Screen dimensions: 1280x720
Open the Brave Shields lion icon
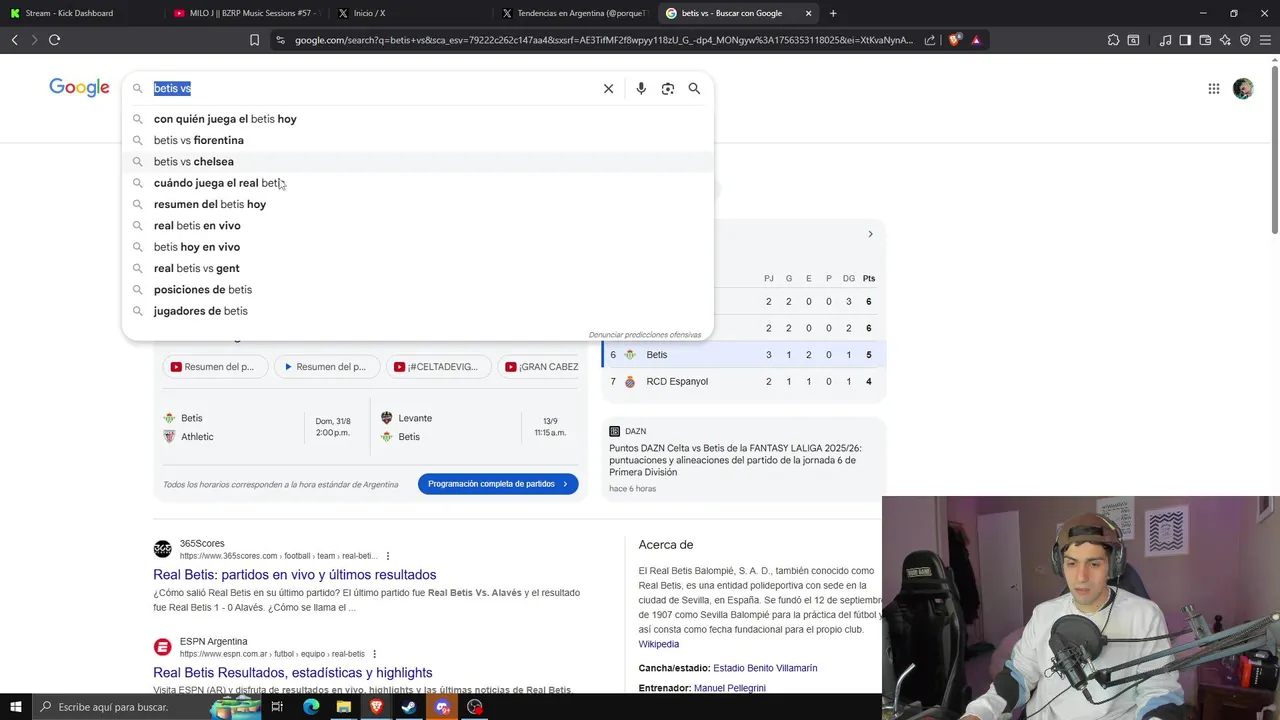(x=954, y=40)
